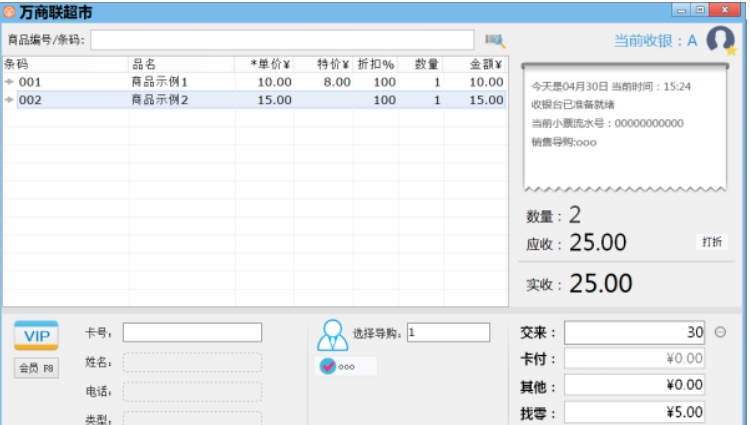Click the 卡付 field showing ¥0.00
This screenshot has width=750, height=425.
[634, 359]
